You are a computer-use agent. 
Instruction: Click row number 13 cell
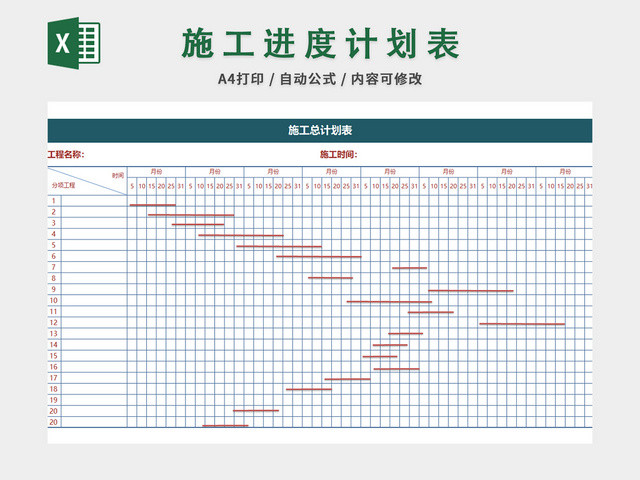coord(54,333)
